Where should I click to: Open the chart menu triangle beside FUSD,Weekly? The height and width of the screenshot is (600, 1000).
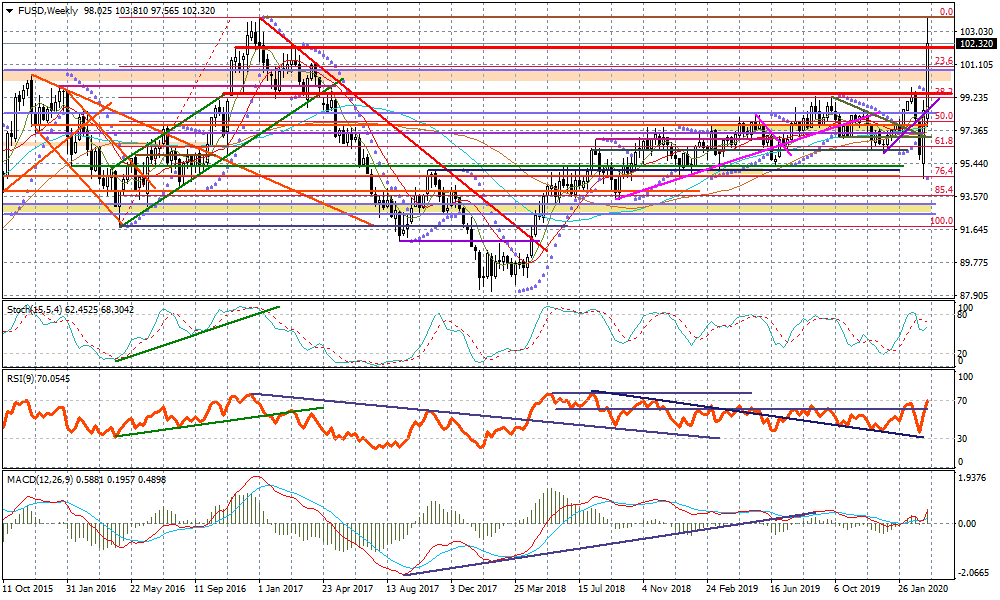tap(9, 11)
